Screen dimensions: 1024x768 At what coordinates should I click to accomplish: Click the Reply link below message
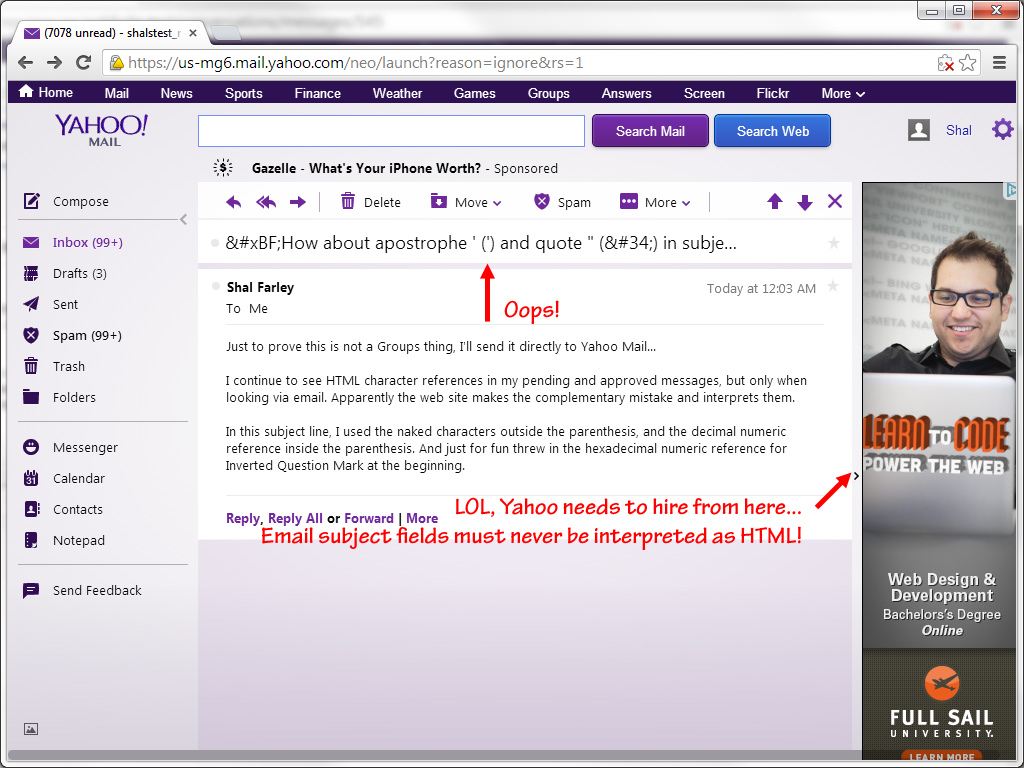(242, 518)
